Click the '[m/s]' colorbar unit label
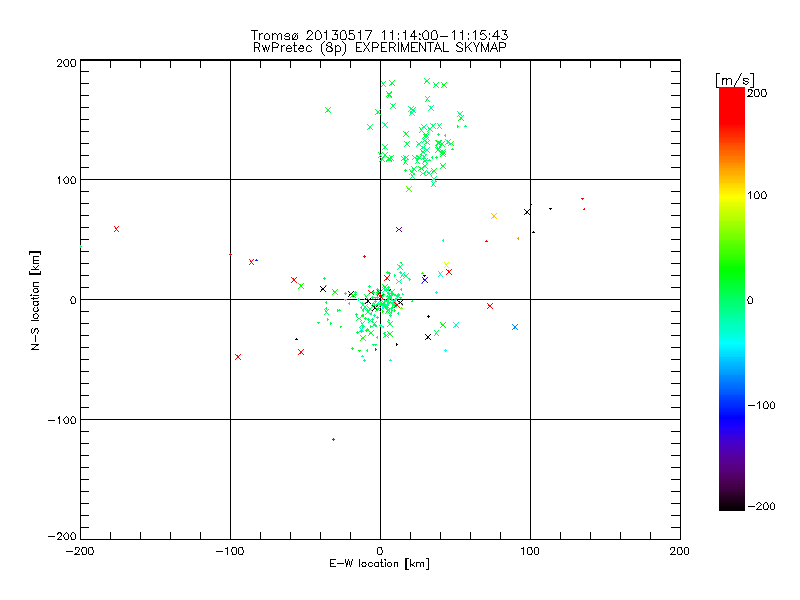The width and height of the screenshot is (800, 600). pos(735,80)
